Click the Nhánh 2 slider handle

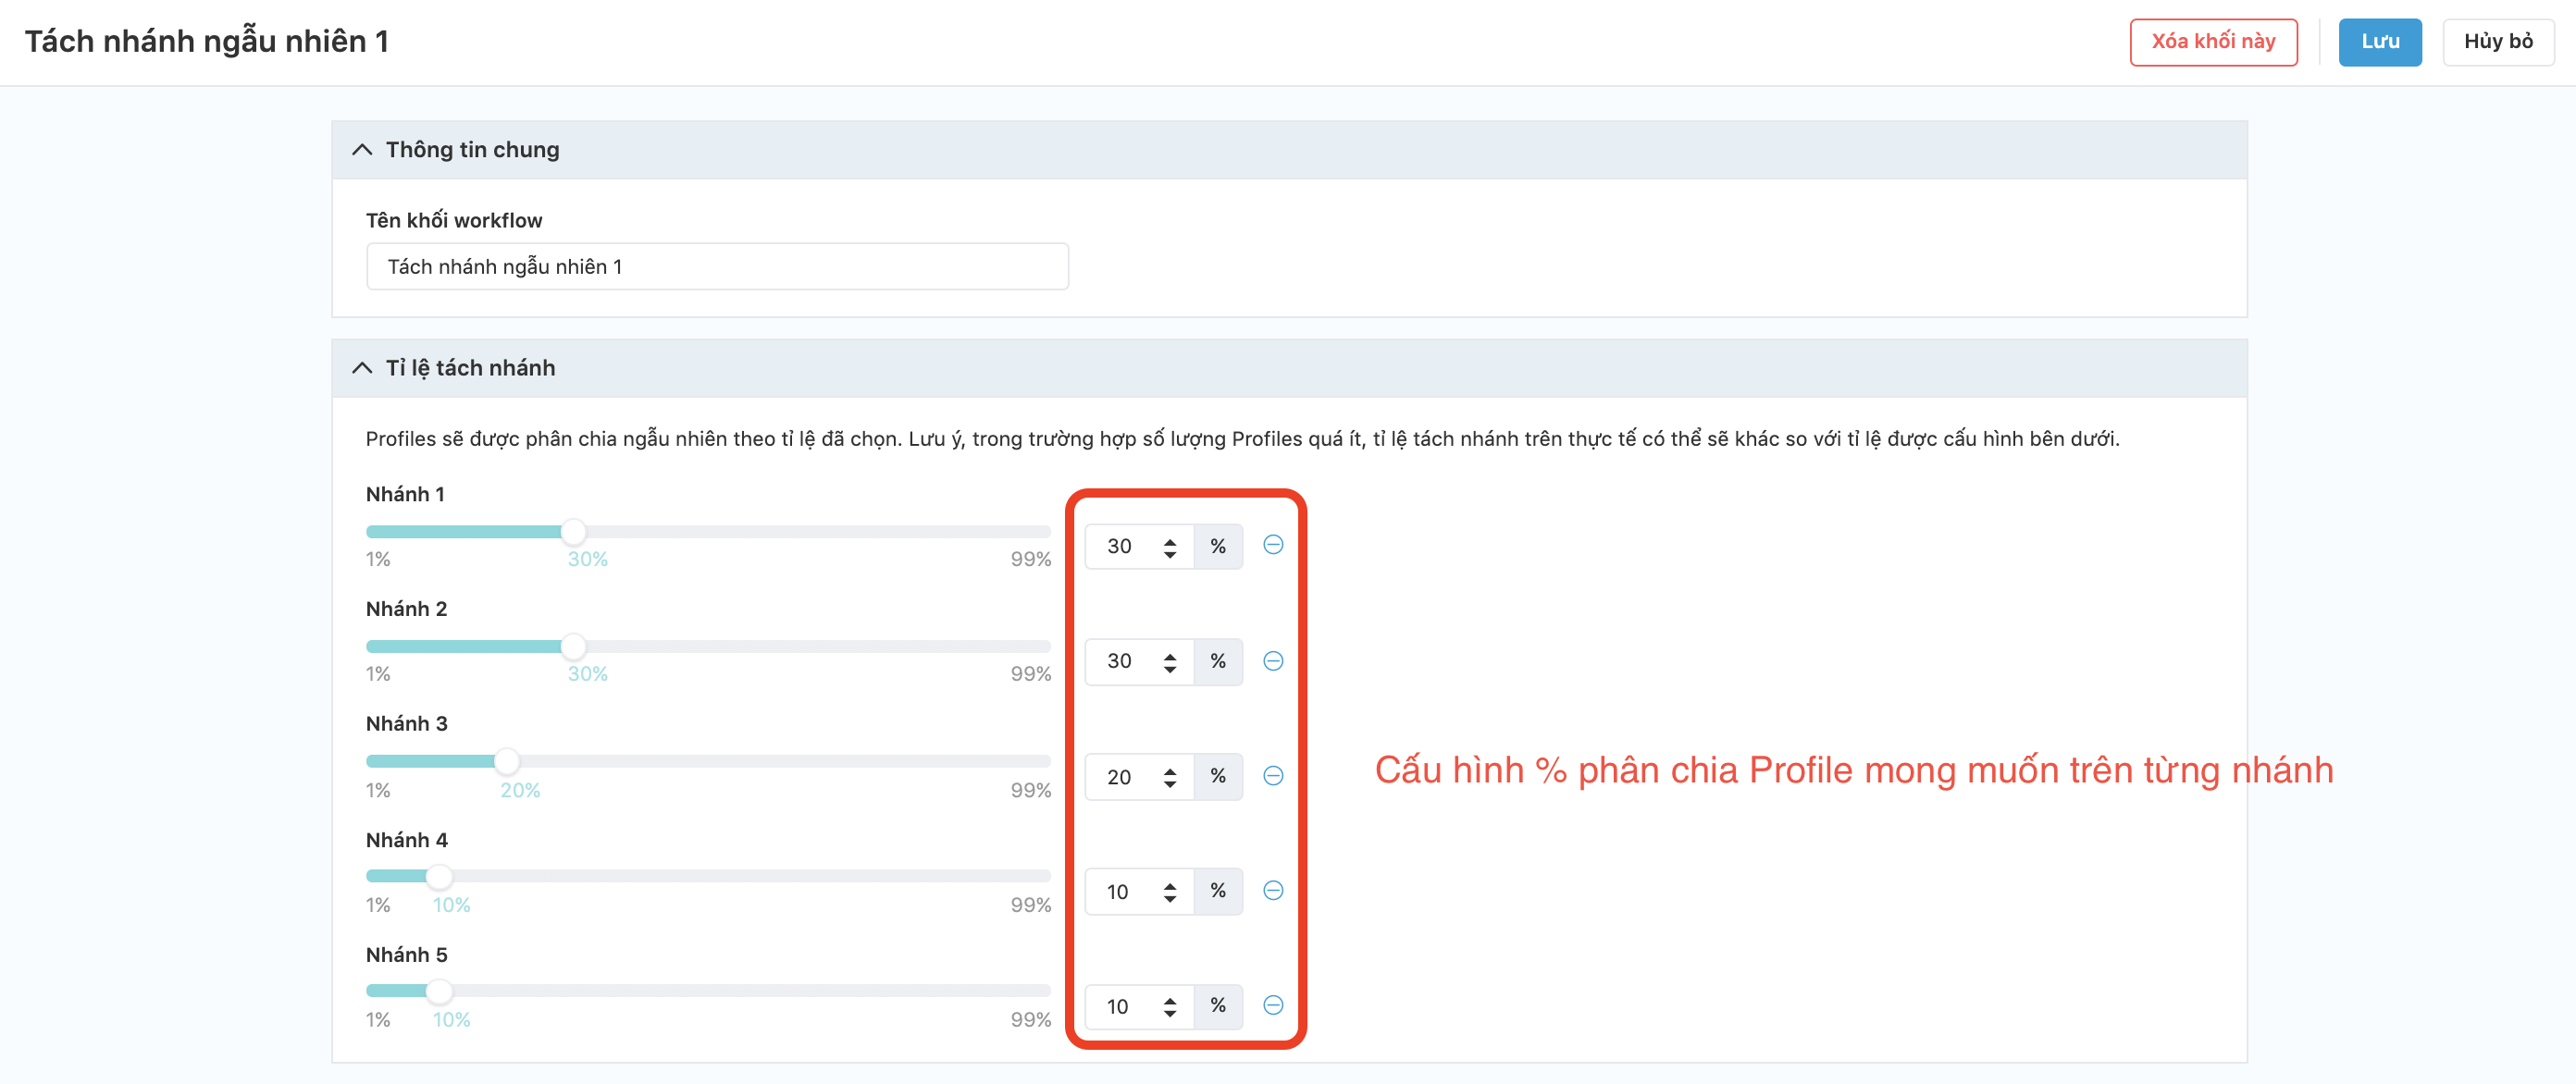573,647
